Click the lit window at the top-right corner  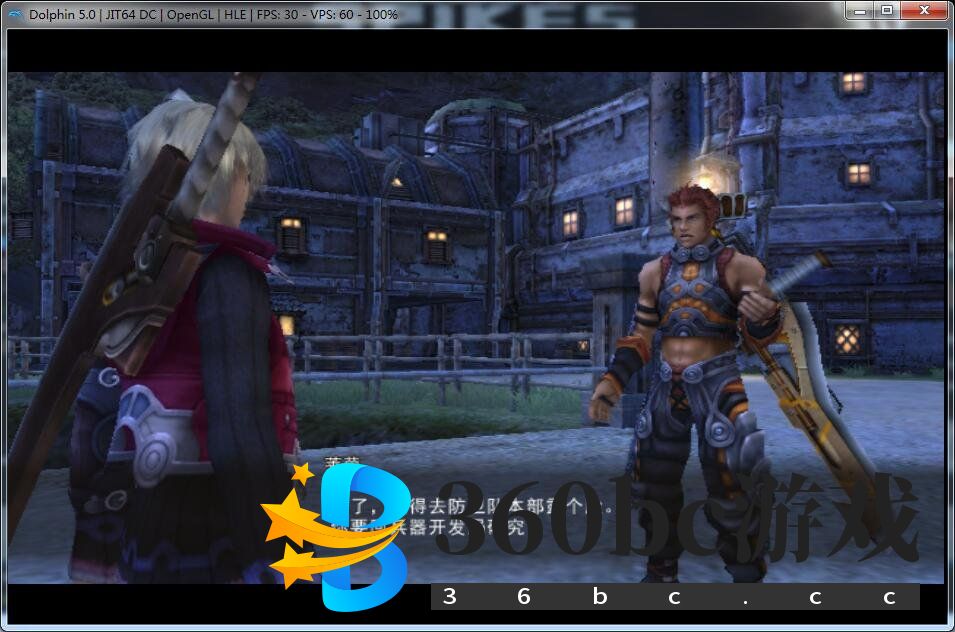[853, 83]
